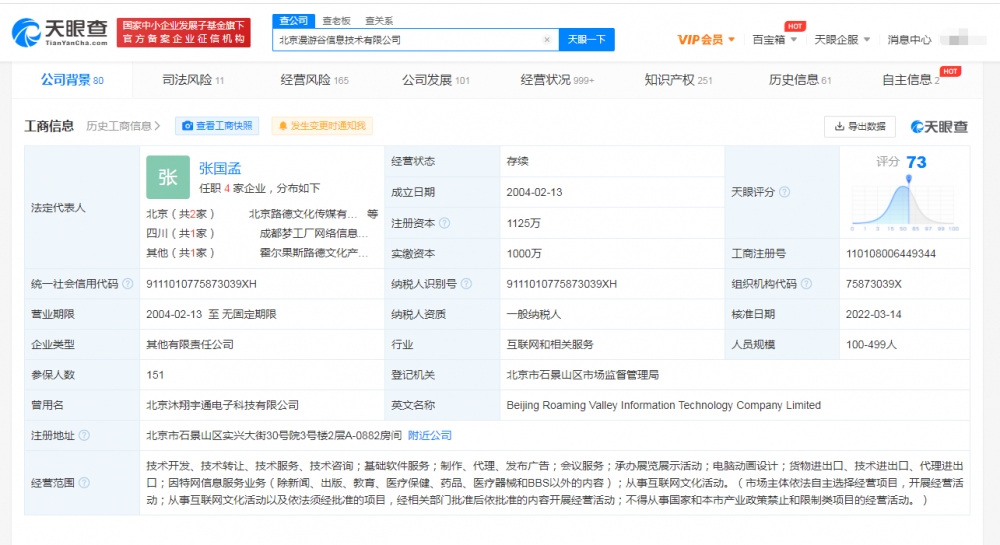Click paid-in capital value 1000万
Viewport: 1000px width, 545px height.
pyautogui.click(x=524, y=254)
